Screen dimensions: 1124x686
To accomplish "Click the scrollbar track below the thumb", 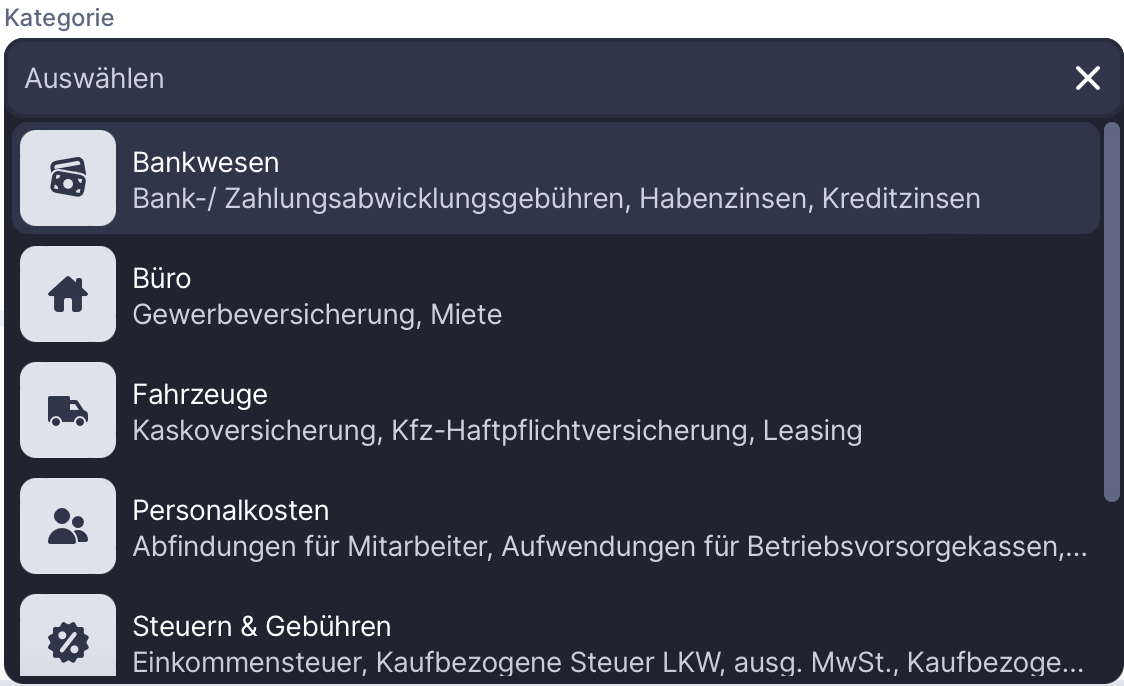I will 1111,590.
